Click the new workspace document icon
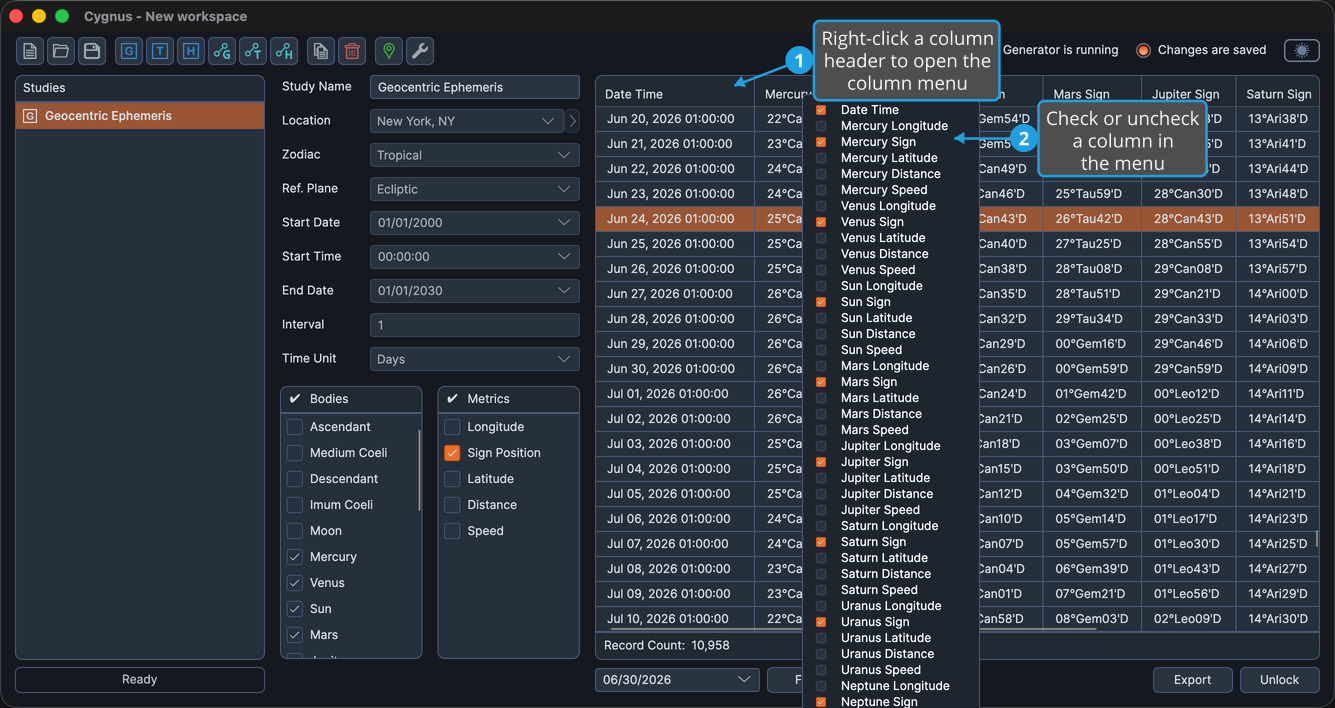The width and height of the screenshot is (1335, 708). click(30, 51)
